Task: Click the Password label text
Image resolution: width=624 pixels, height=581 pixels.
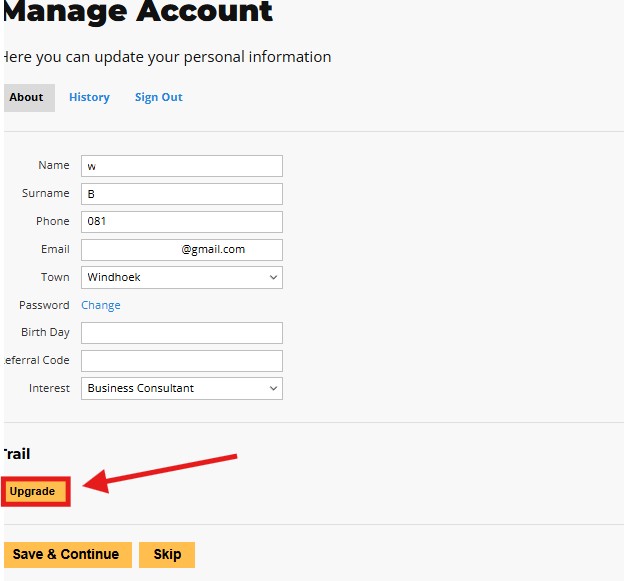Action: [x=44, y=305]
